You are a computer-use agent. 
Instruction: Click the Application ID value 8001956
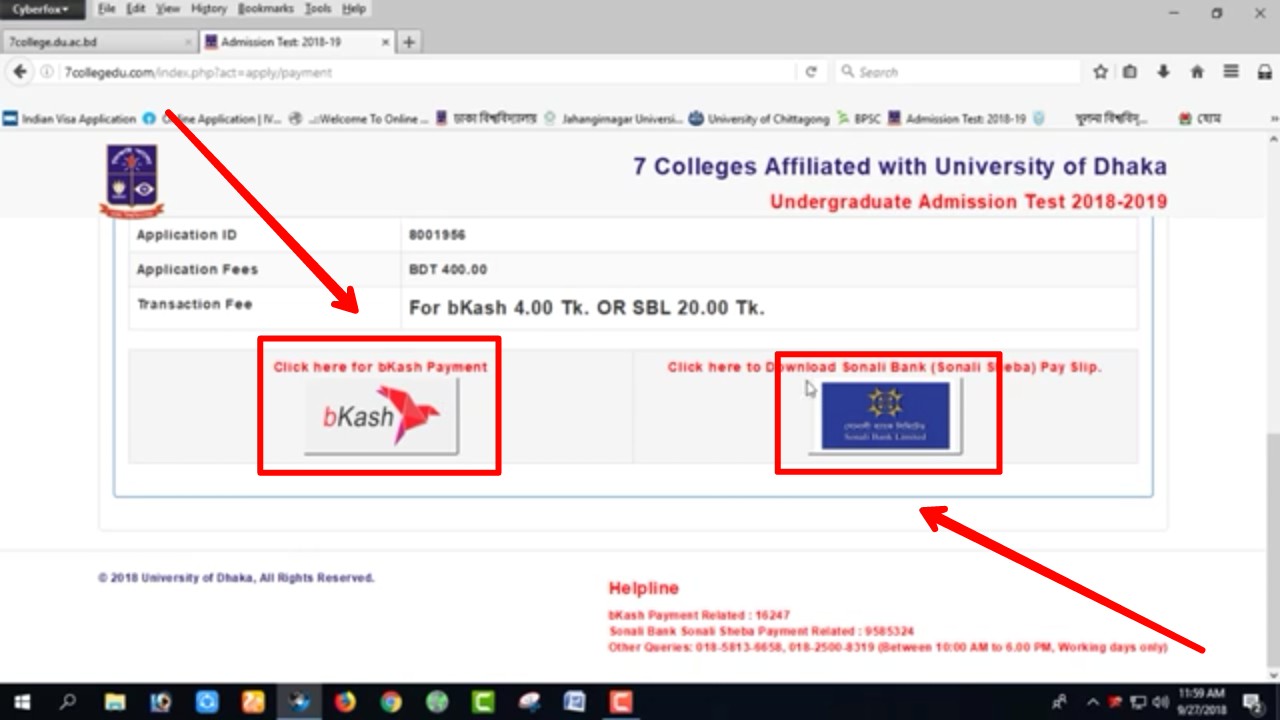tap(437, 235)
